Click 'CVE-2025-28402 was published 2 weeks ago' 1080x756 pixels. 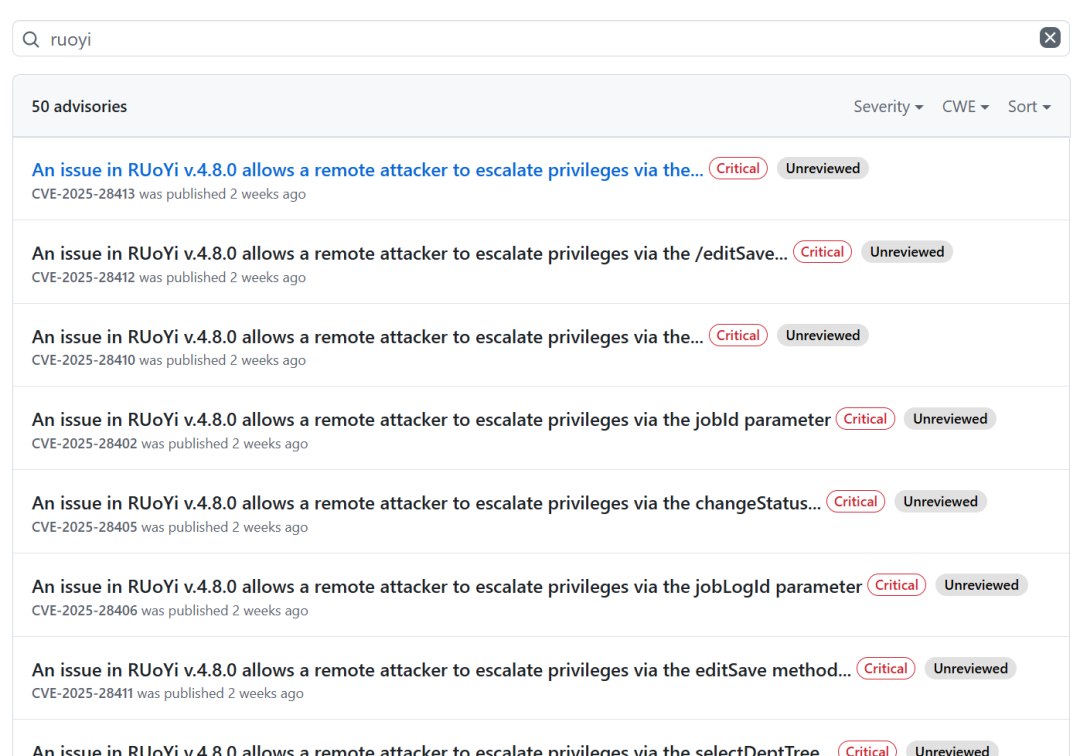point(169,443)
